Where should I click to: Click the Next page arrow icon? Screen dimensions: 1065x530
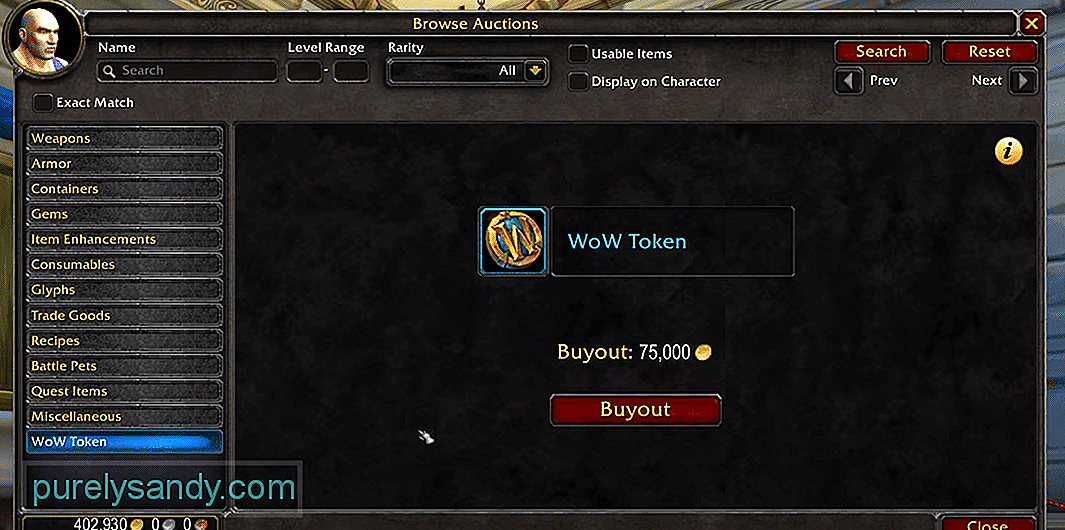(1024, 82)
